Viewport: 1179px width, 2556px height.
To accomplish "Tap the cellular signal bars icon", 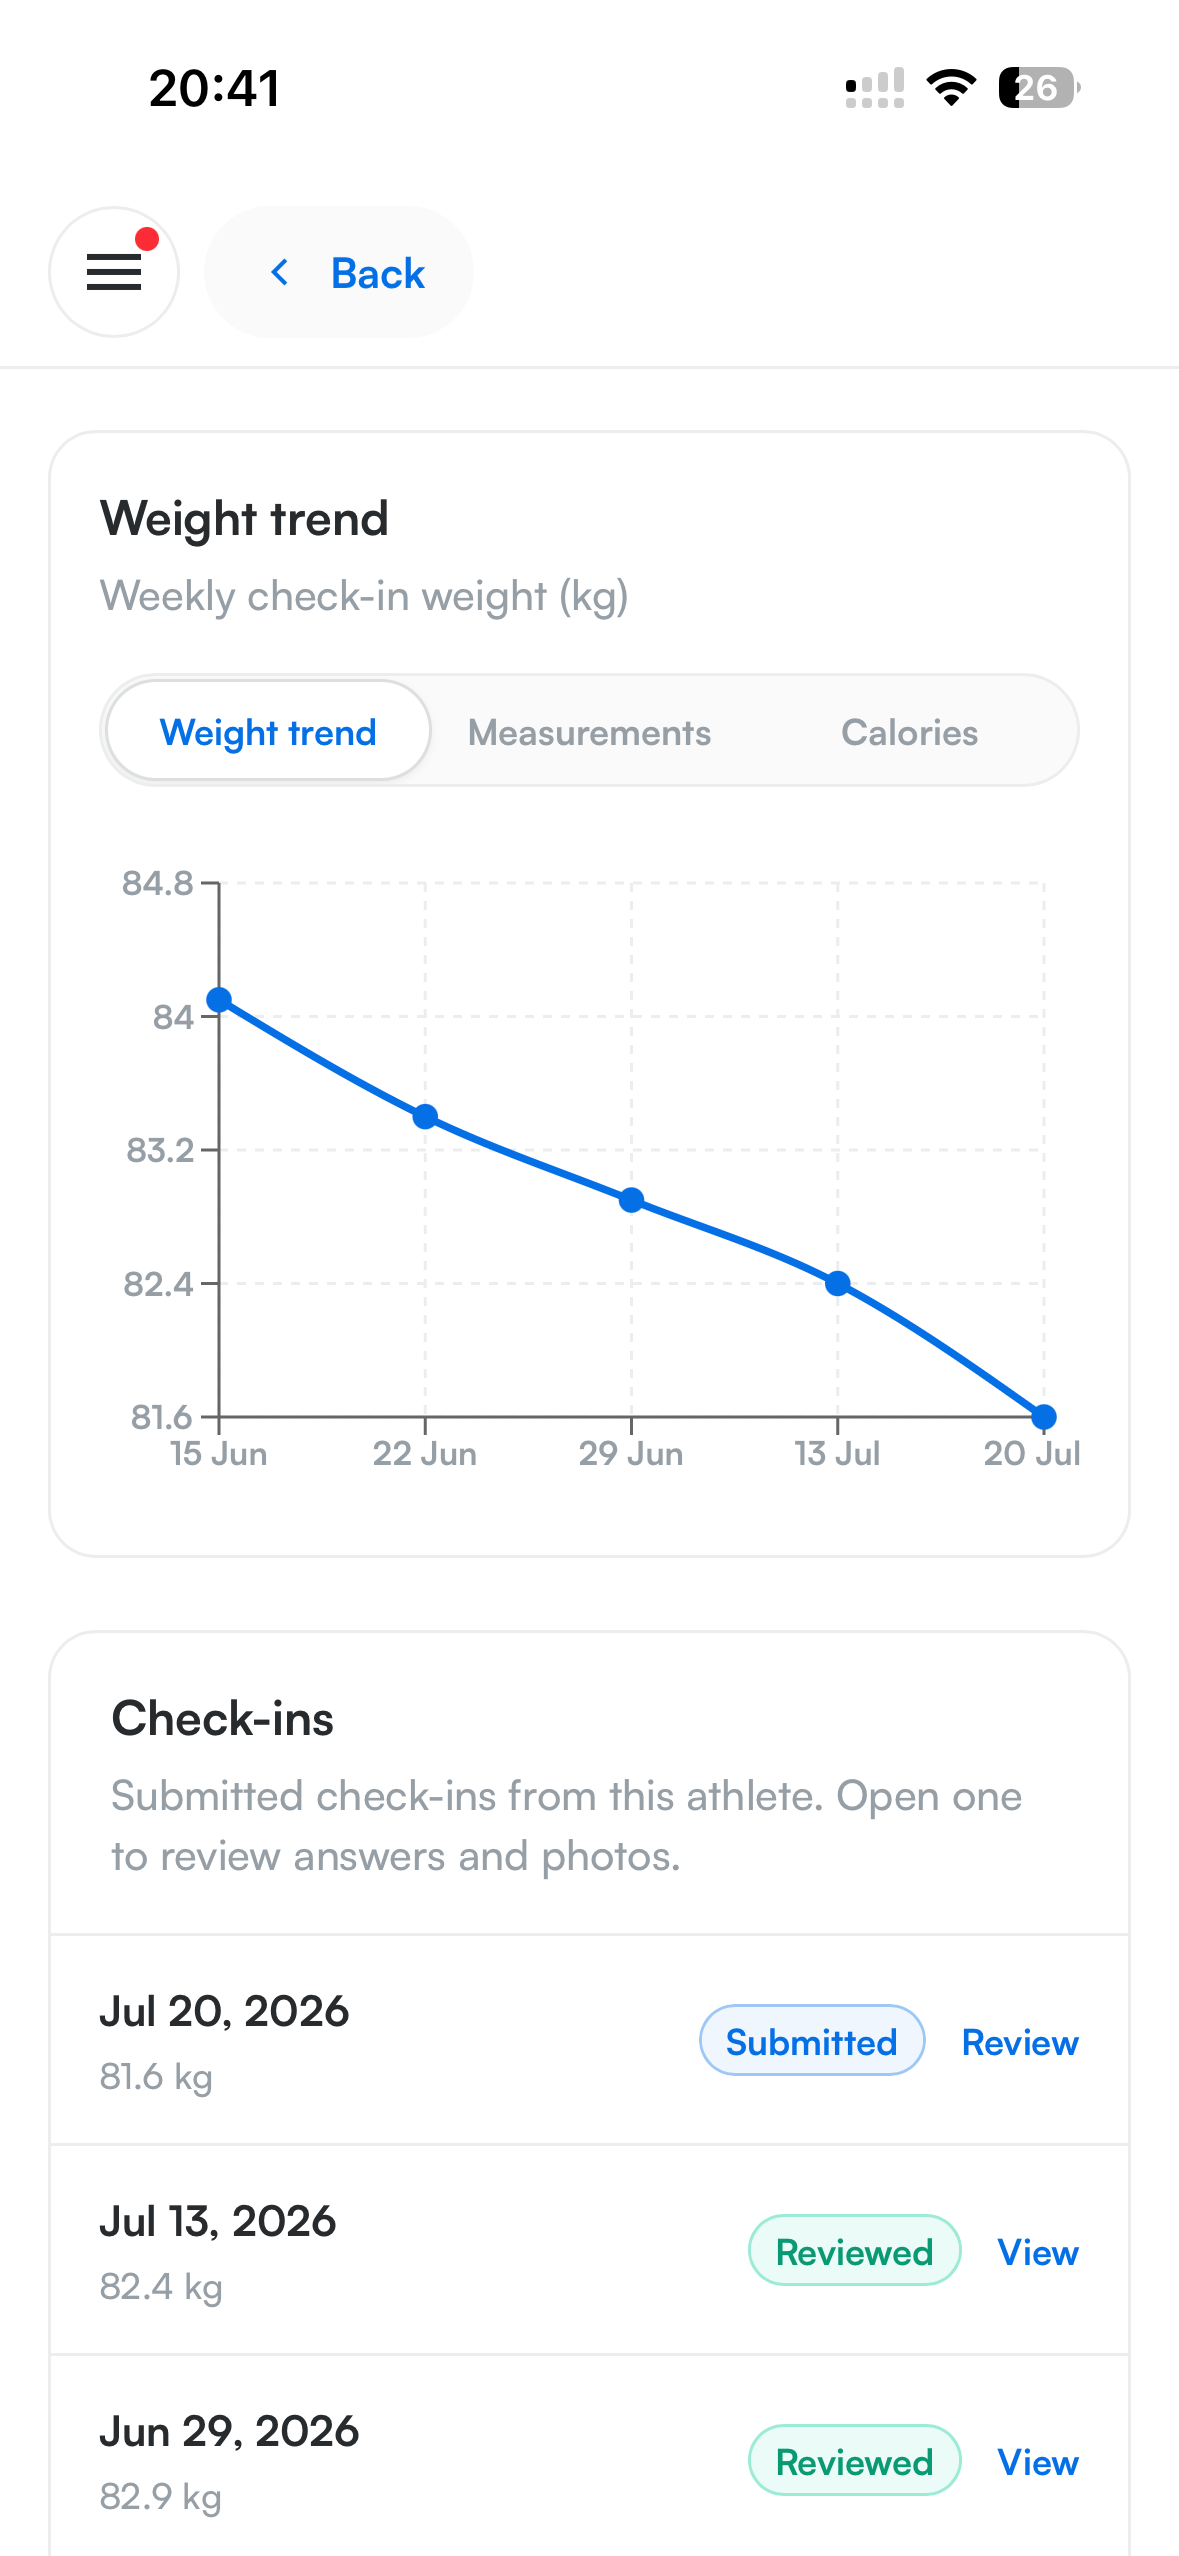I will (x=875, y=88).
